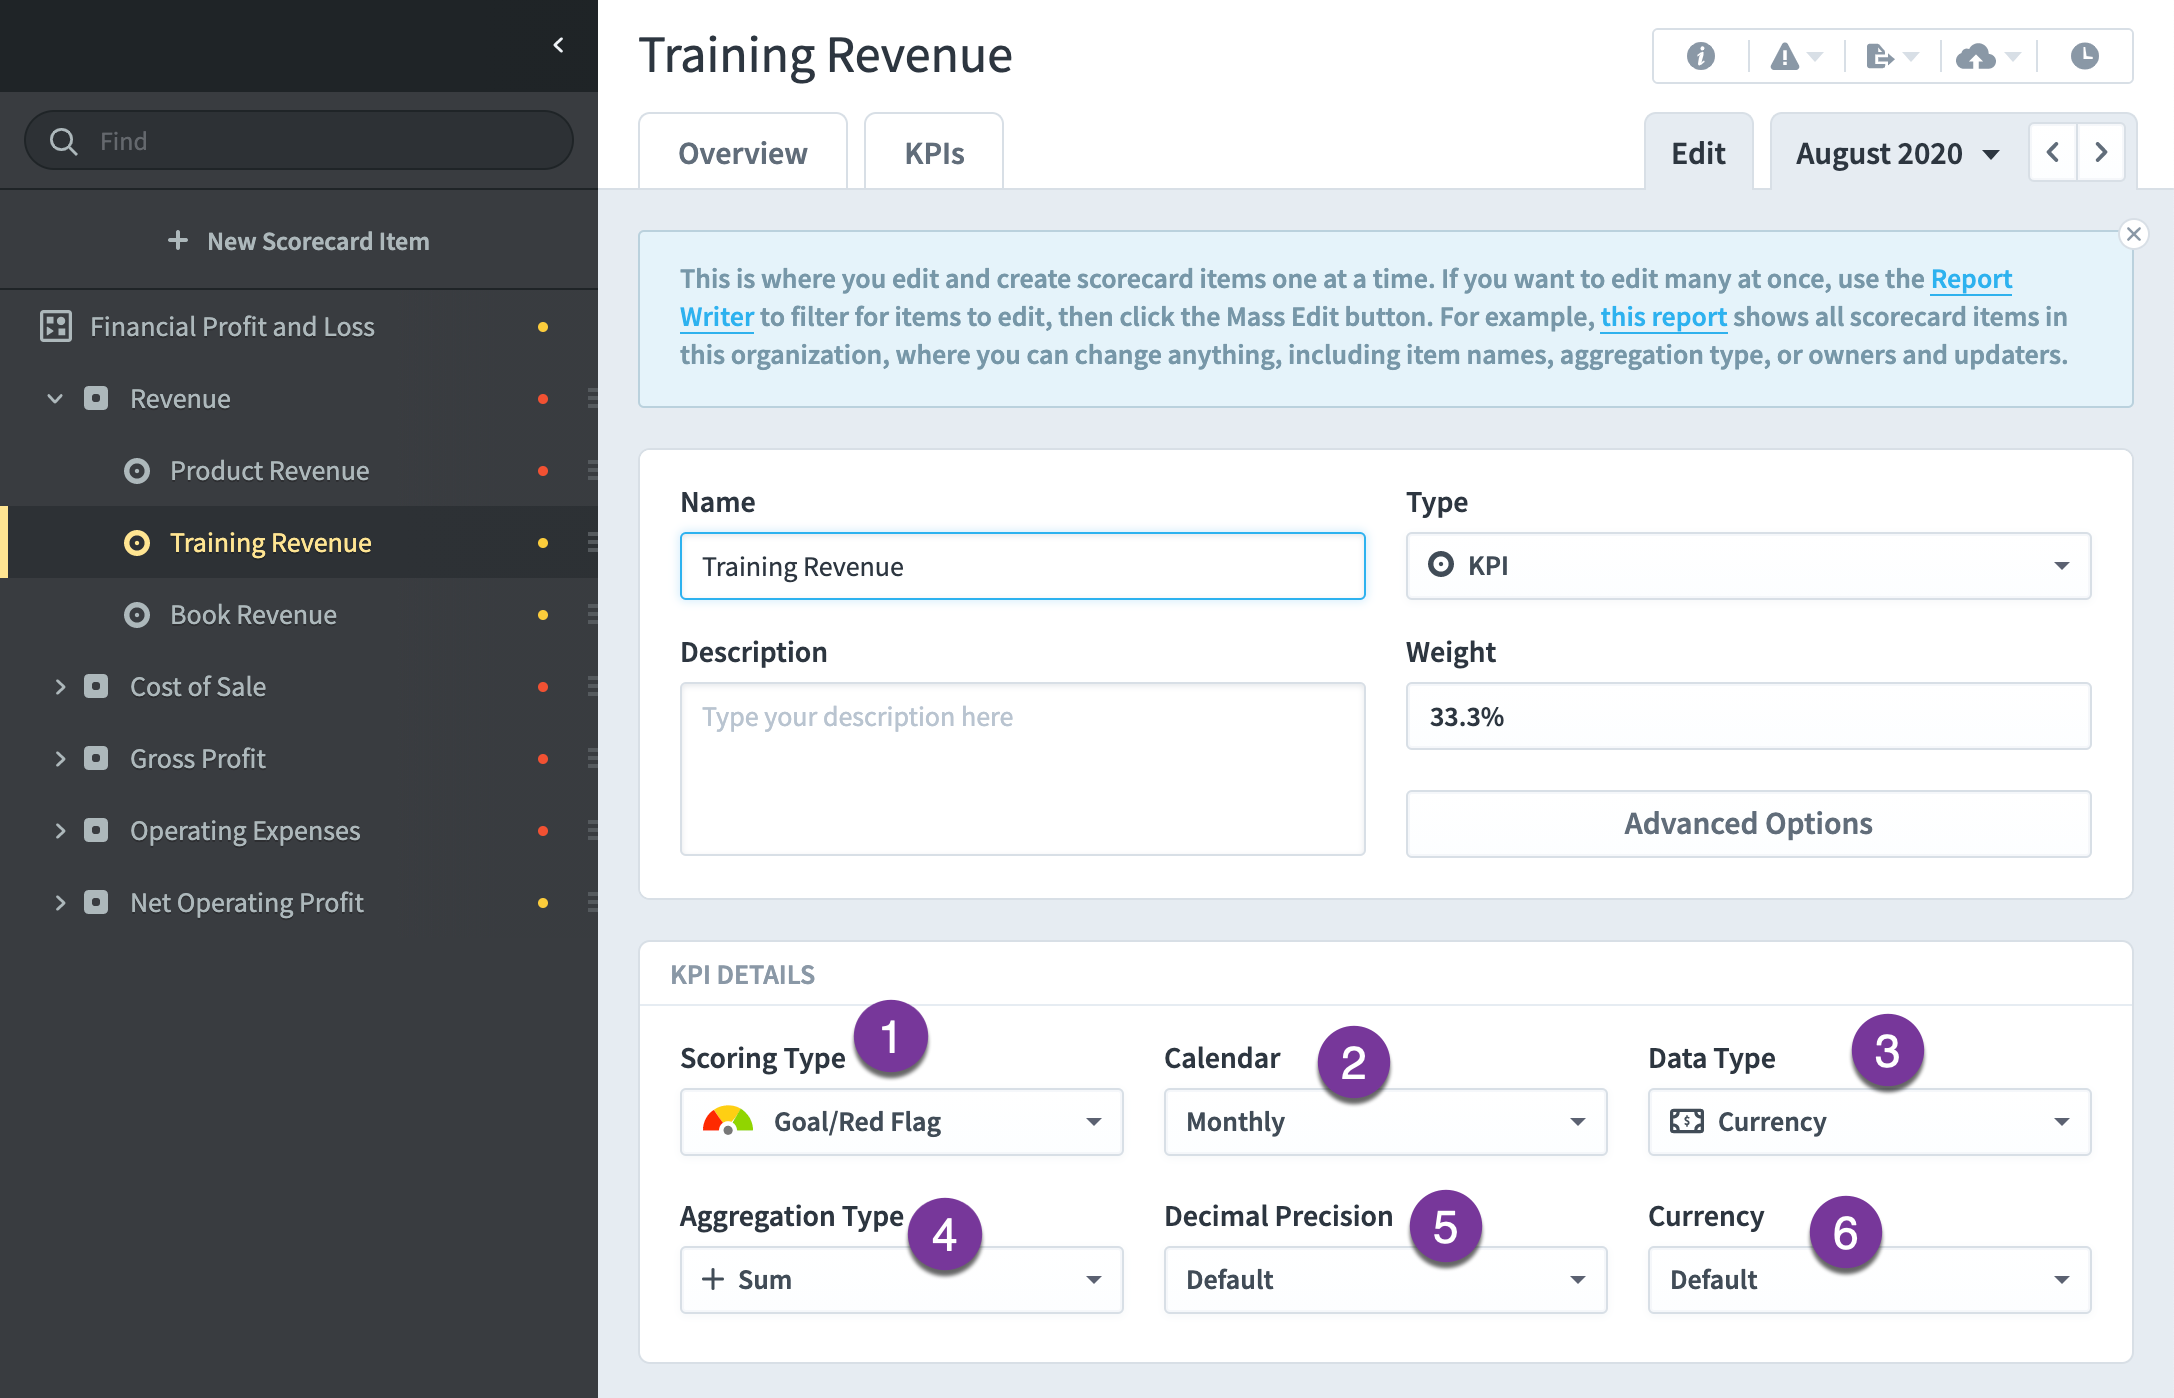The width and height of the screenshot is (2174, 1398).
Task: Expand the Net Operating Profit node
Action: 59,903
